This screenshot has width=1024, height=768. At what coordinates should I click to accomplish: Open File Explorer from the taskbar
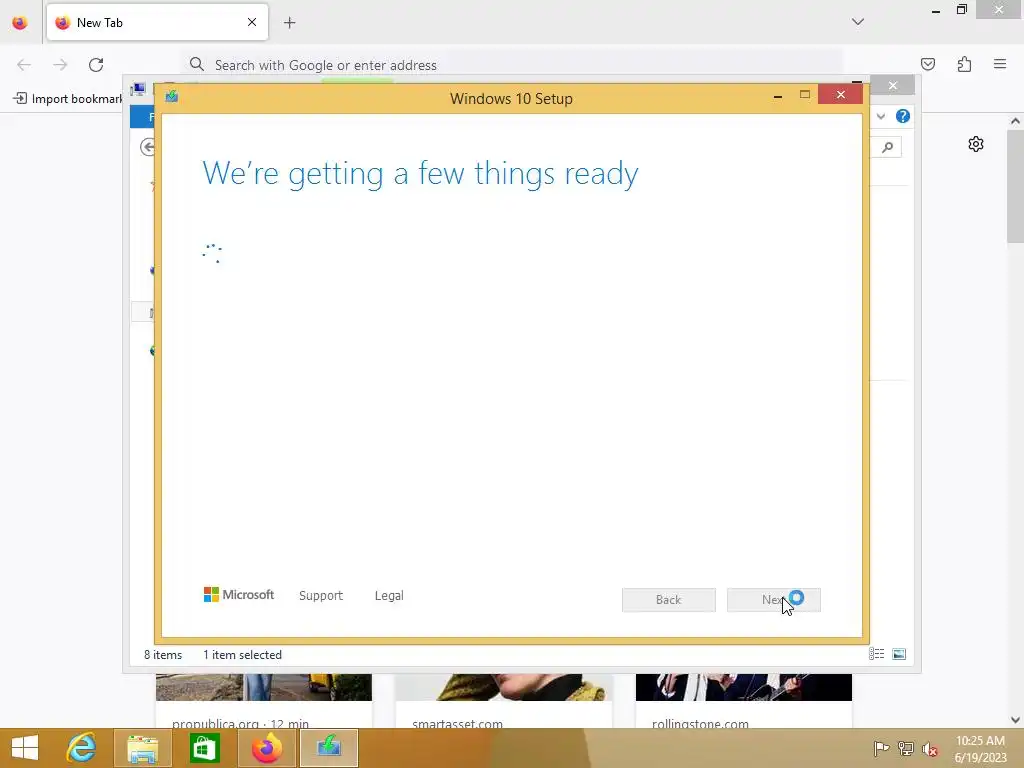tap(142, 748)
